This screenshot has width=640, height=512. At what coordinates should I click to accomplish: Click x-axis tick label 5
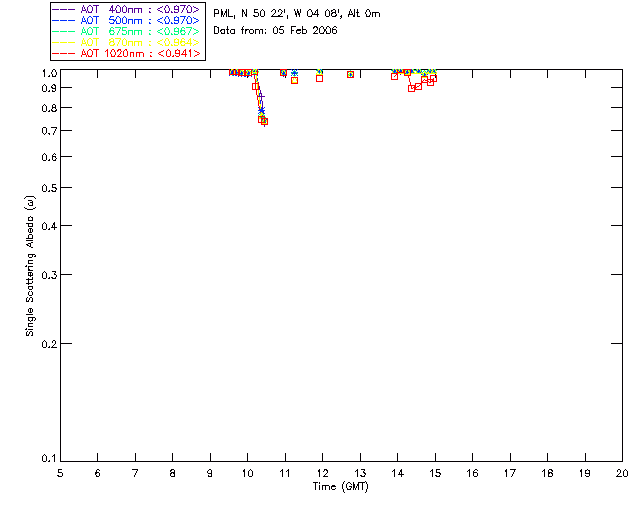tap(60, 473)
